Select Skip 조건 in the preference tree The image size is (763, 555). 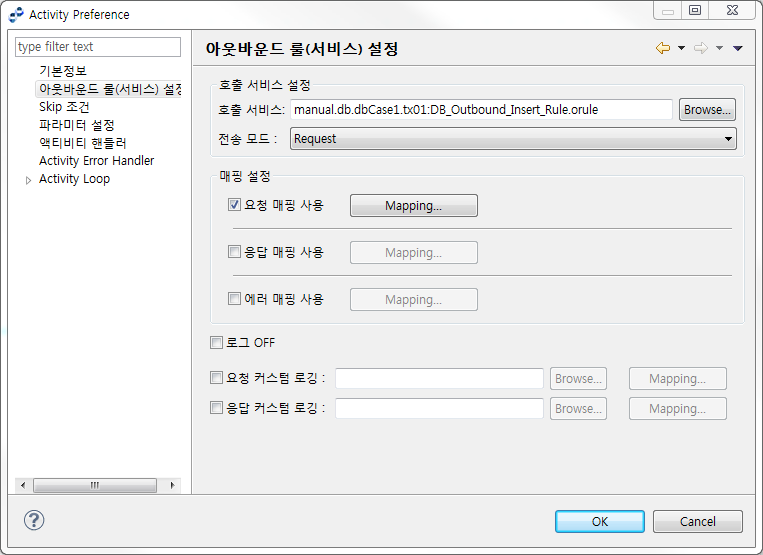(64, 107)
